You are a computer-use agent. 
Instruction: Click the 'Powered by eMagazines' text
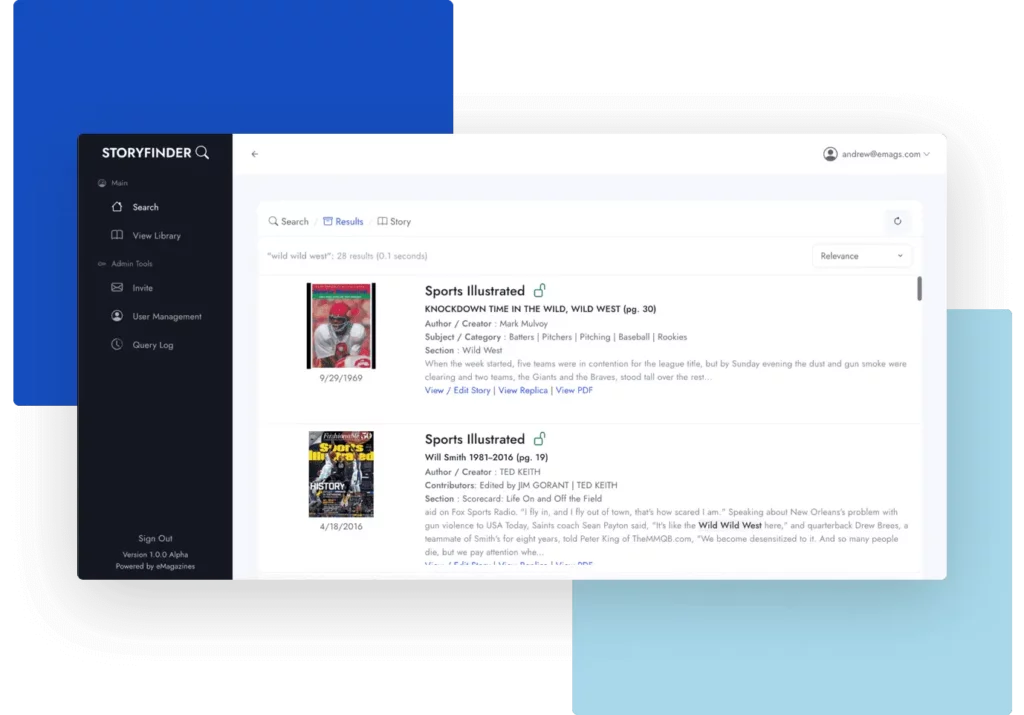[x=155, y=566]
